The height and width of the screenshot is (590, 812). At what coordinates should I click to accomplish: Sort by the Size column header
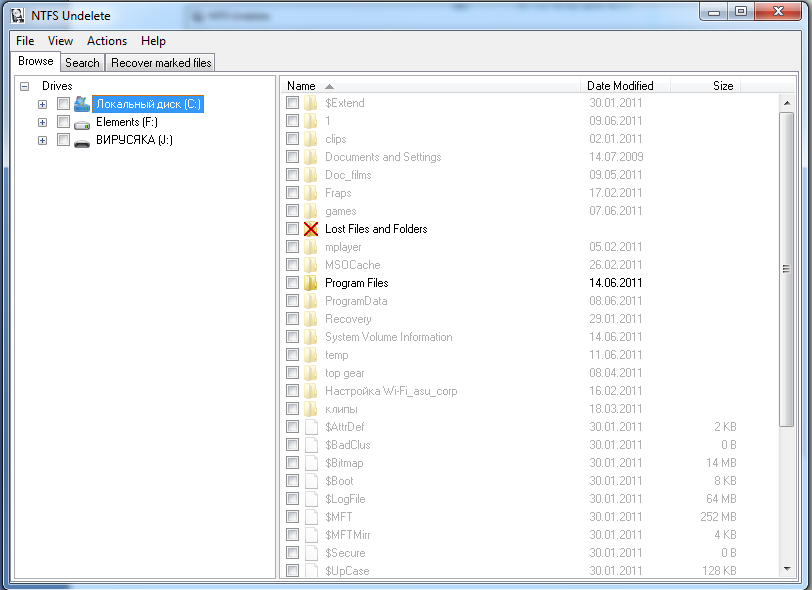(705, 86)
